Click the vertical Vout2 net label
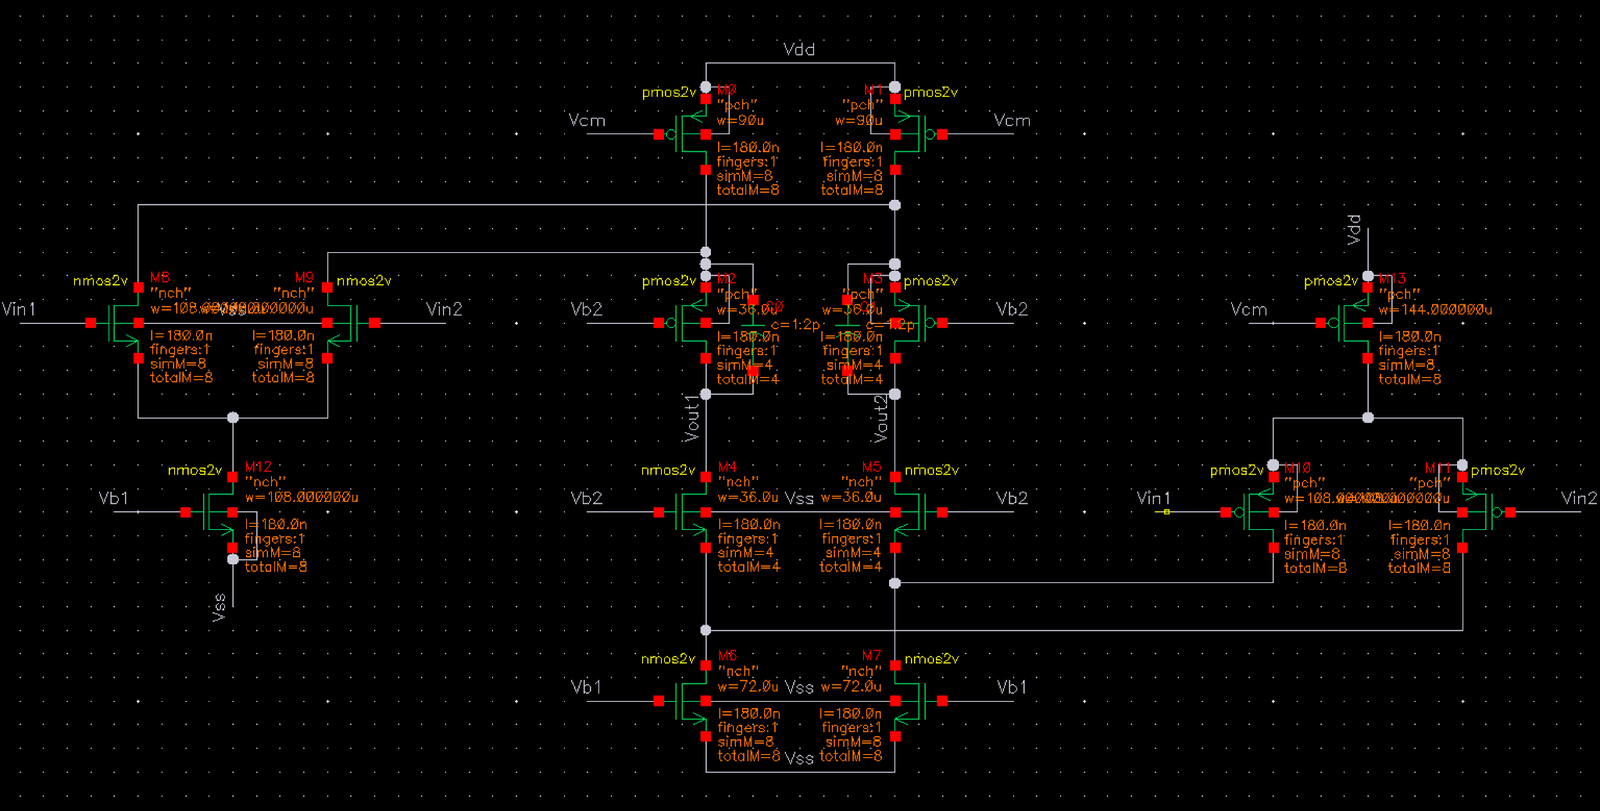 (880, 418)
